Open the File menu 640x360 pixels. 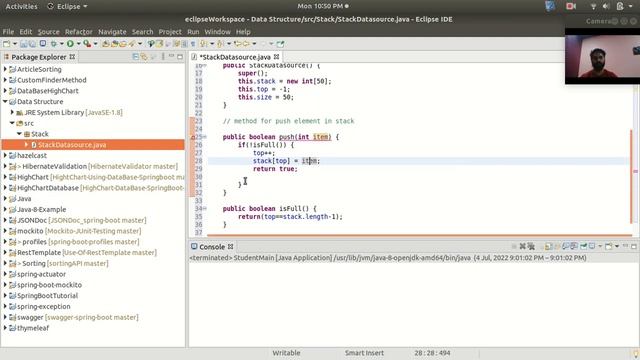pyautogui.click(x=8, y=31)
